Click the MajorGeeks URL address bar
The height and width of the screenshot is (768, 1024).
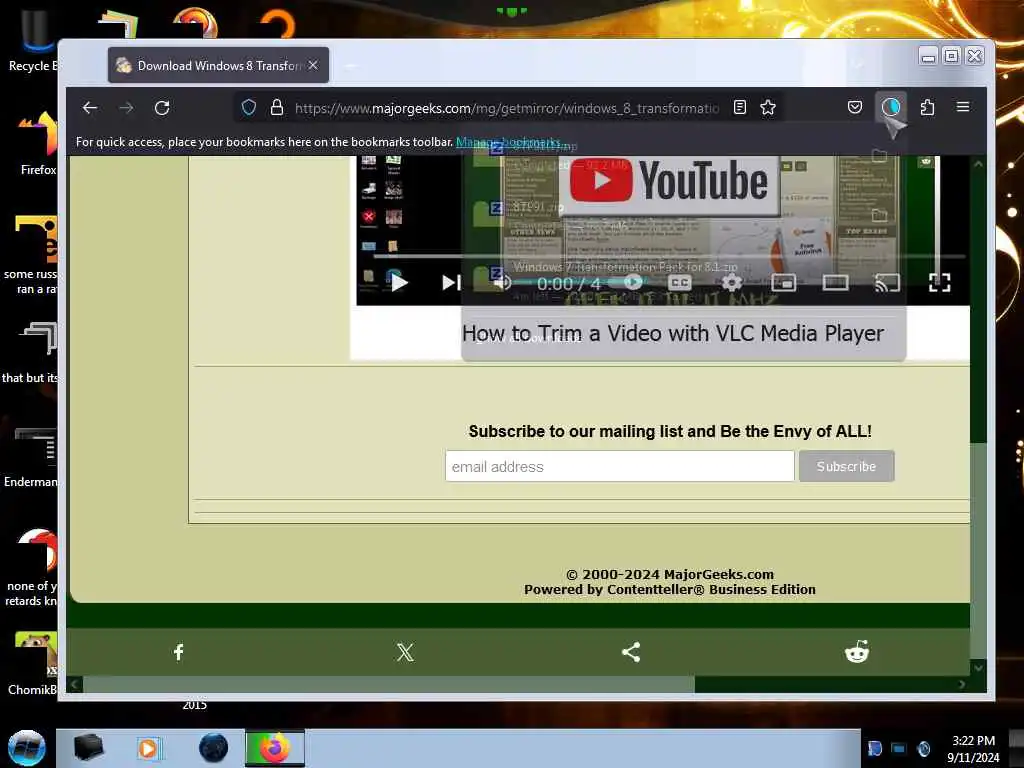pos(506,108)
